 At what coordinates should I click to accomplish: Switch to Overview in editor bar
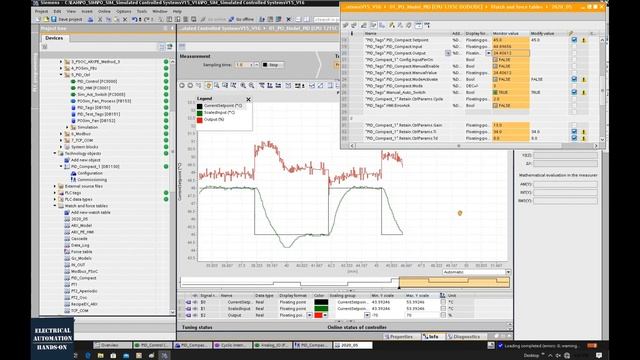pos(112,345)
